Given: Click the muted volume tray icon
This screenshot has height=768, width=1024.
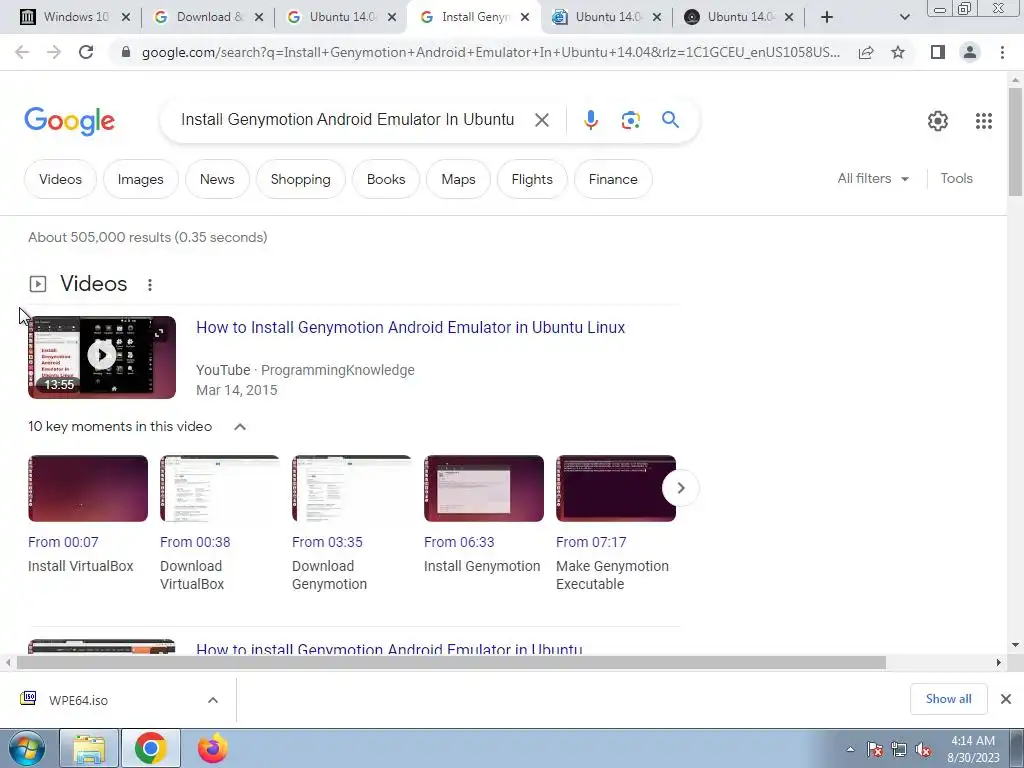Looking at the screenshot, I should tap(923, 750).
